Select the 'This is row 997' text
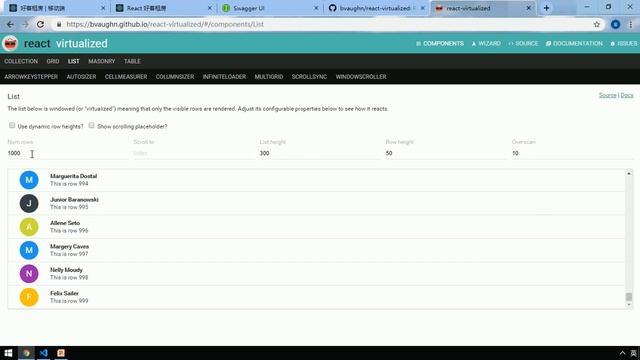This screenshot has height=360, width=640. pyautogui.click(x=69, y=254)
